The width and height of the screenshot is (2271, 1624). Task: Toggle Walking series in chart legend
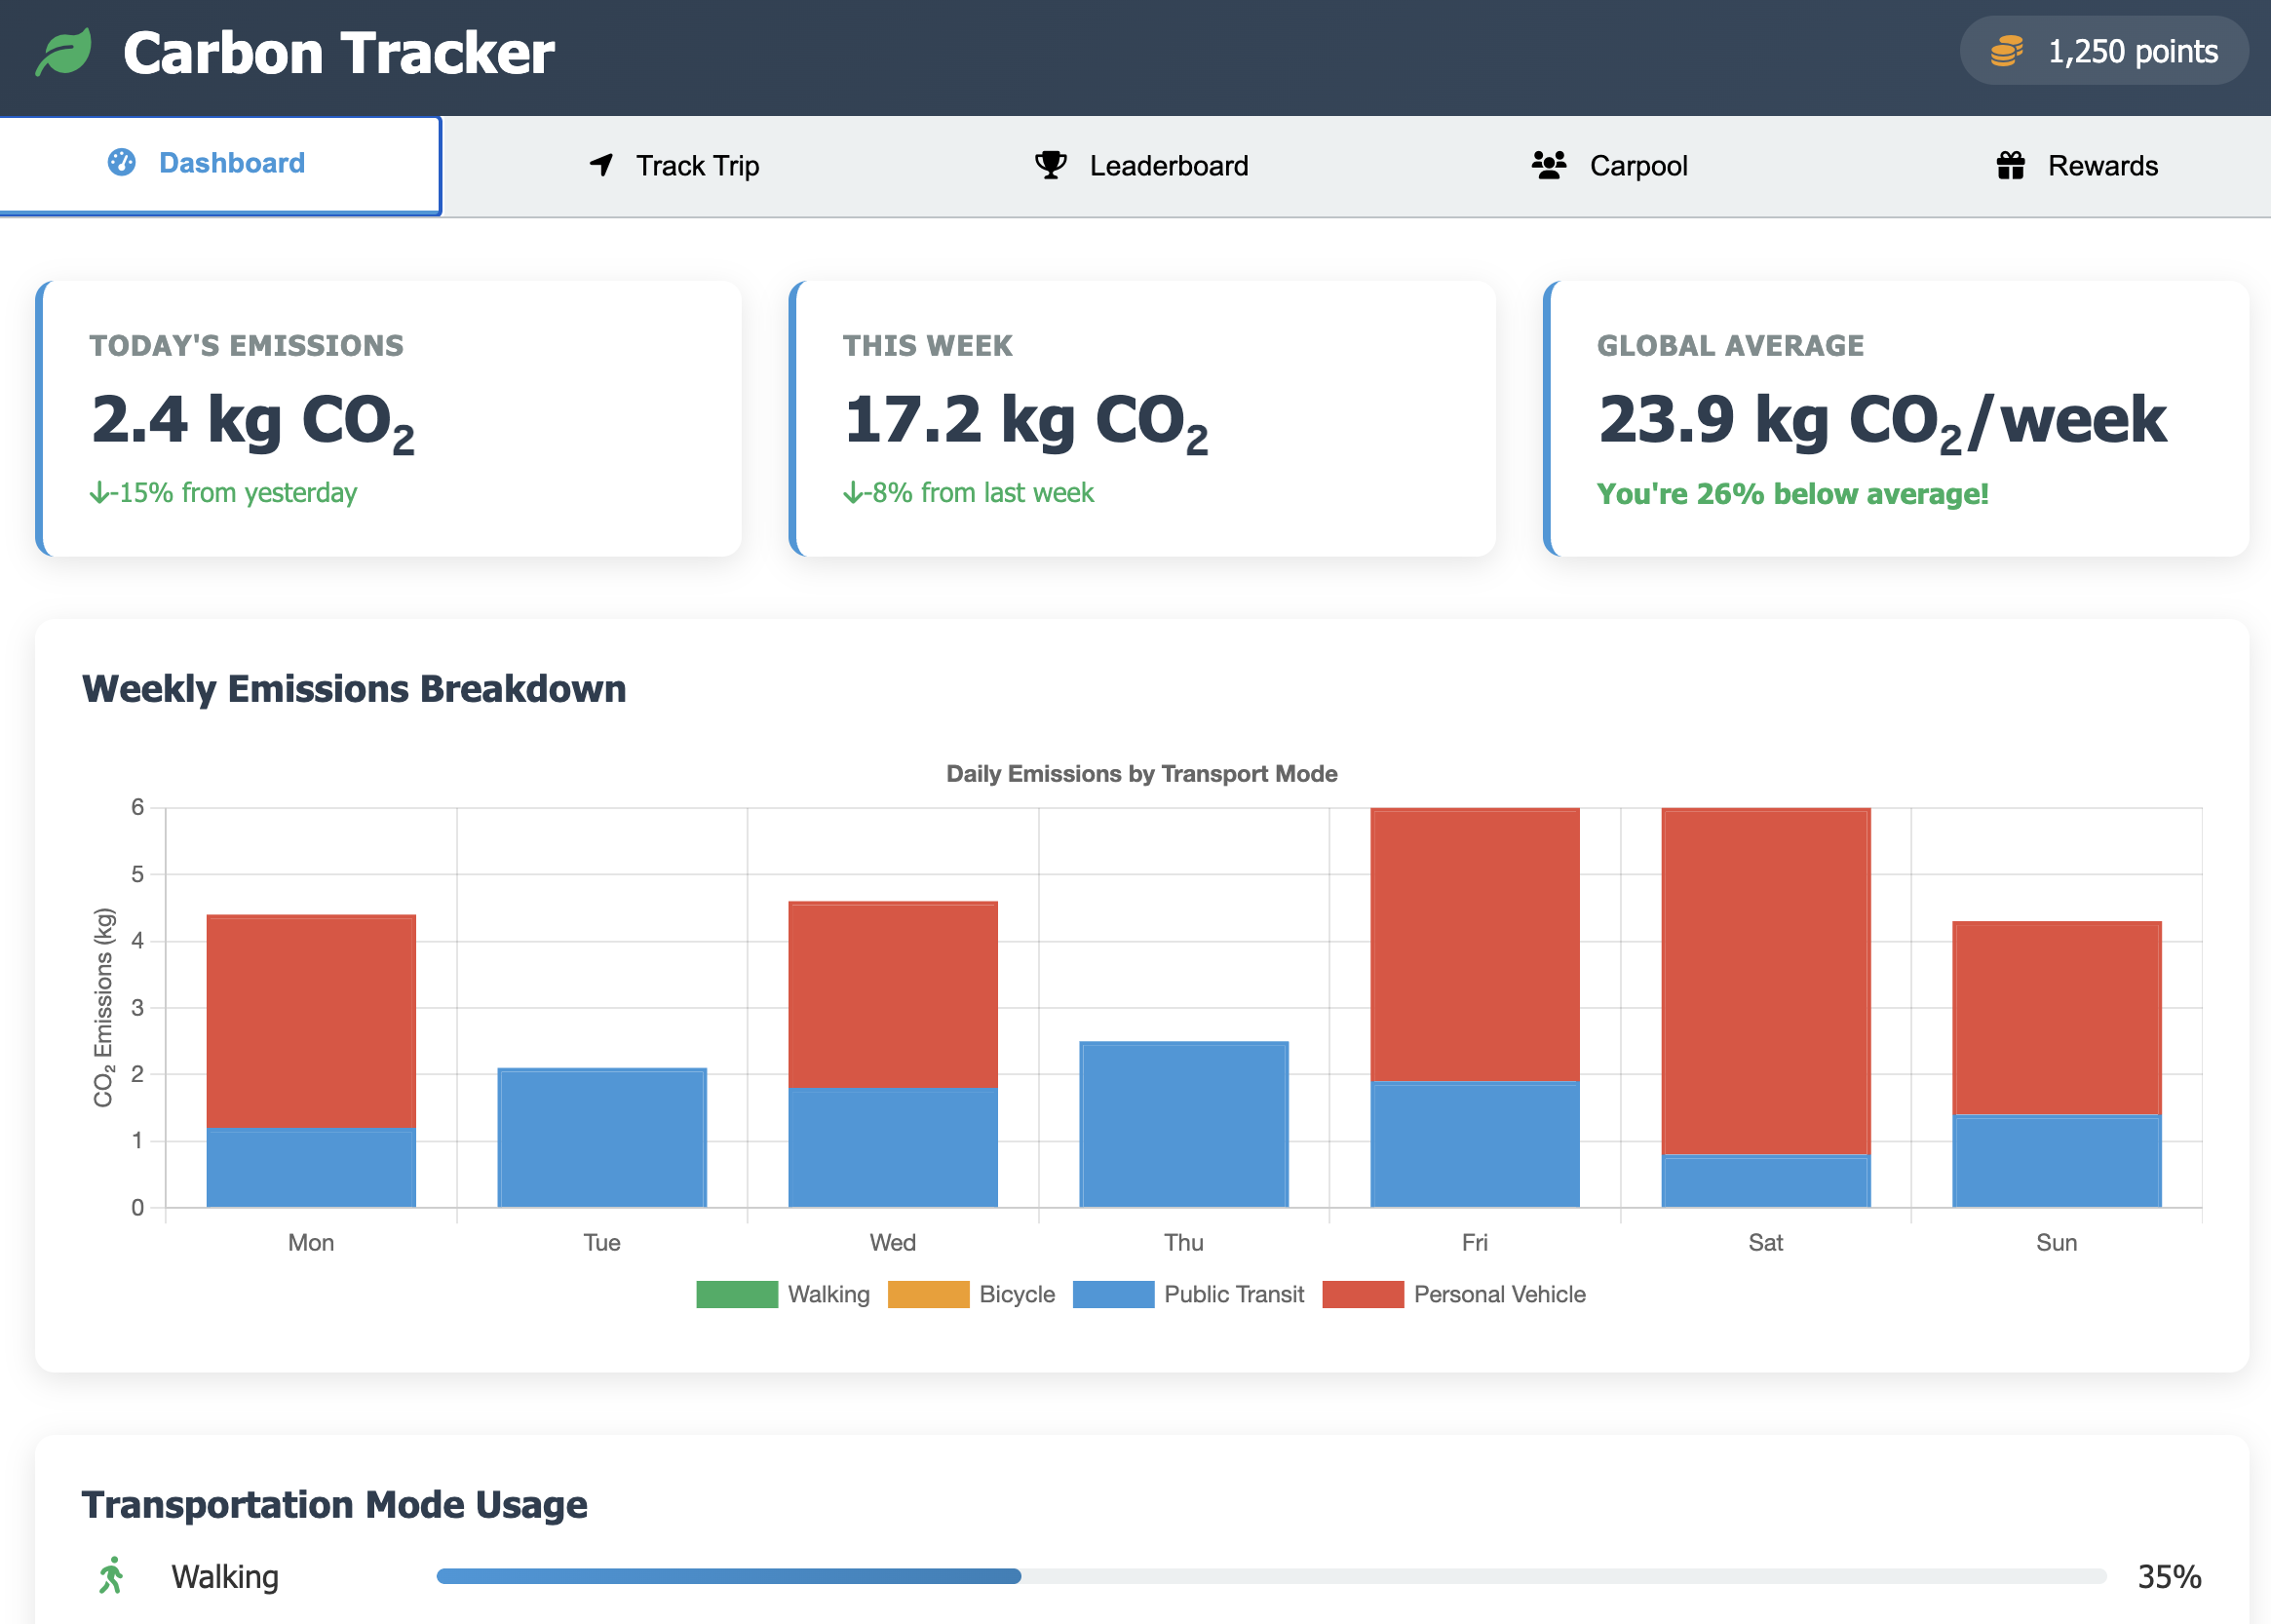tap(783, 1294)
